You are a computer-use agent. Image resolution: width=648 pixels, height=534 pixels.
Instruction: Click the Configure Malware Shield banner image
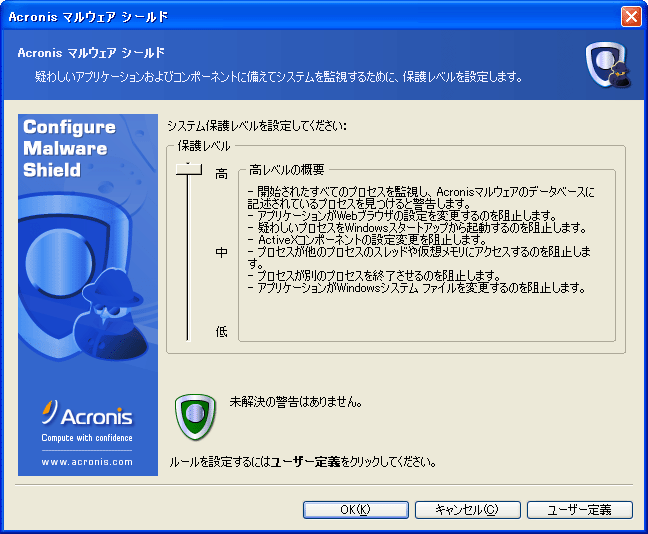pyautogui.click(x=88, y=295)
